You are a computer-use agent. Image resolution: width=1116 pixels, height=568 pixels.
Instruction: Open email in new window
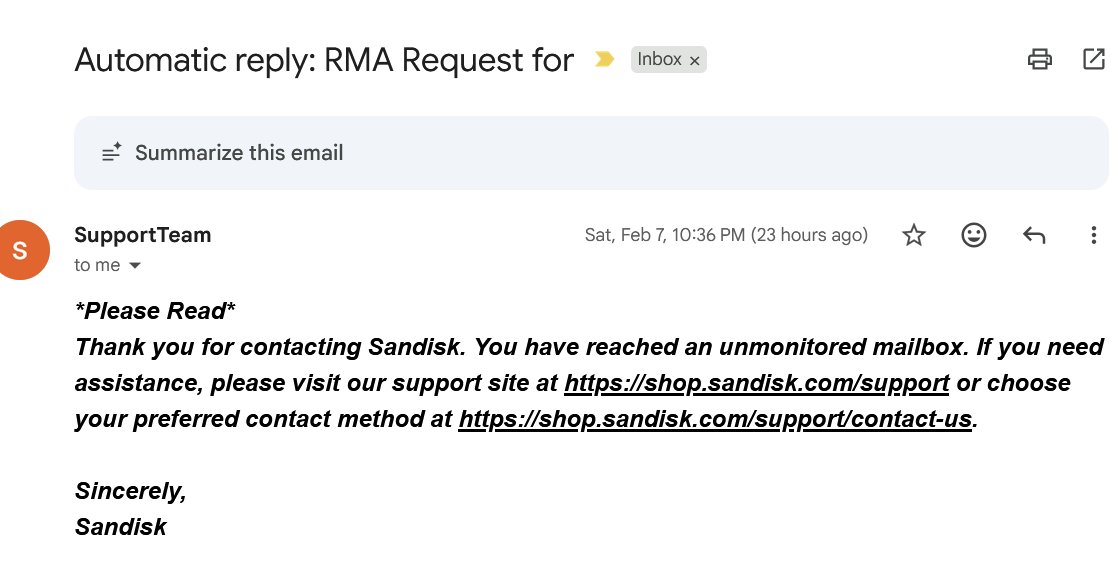click(1094, 59)
